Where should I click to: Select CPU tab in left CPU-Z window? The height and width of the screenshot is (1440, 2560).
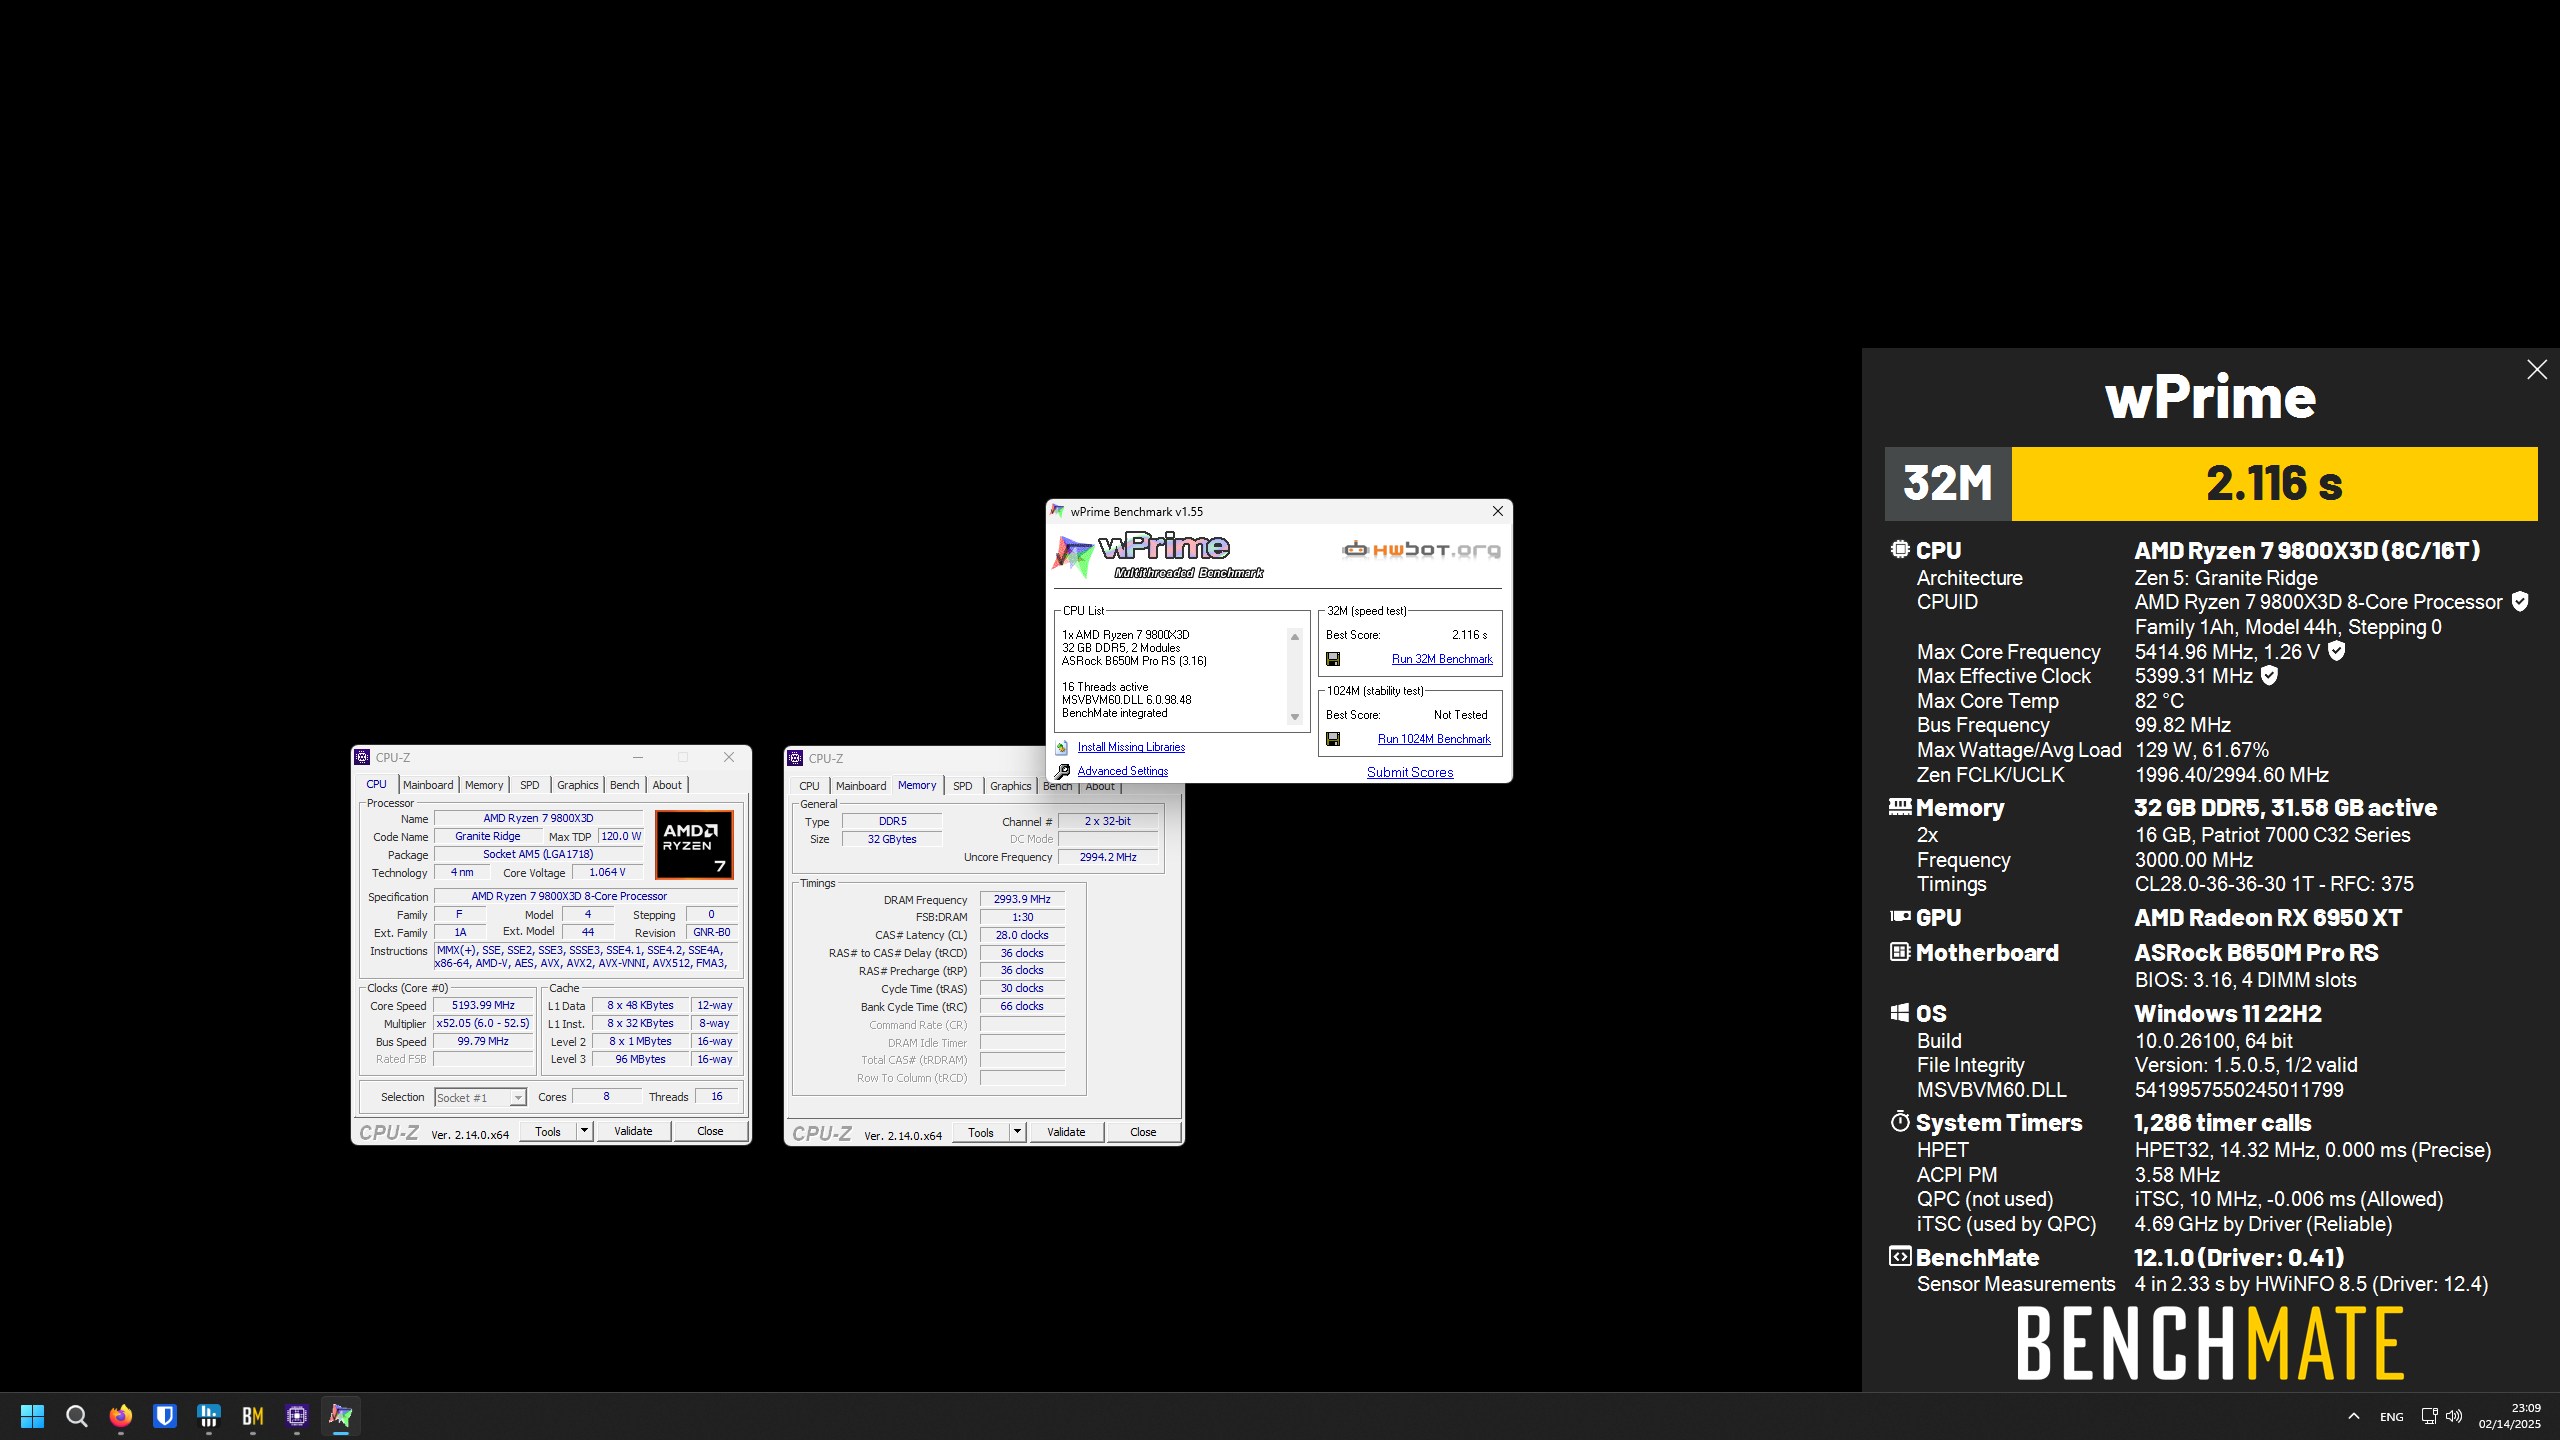point(377,785)
